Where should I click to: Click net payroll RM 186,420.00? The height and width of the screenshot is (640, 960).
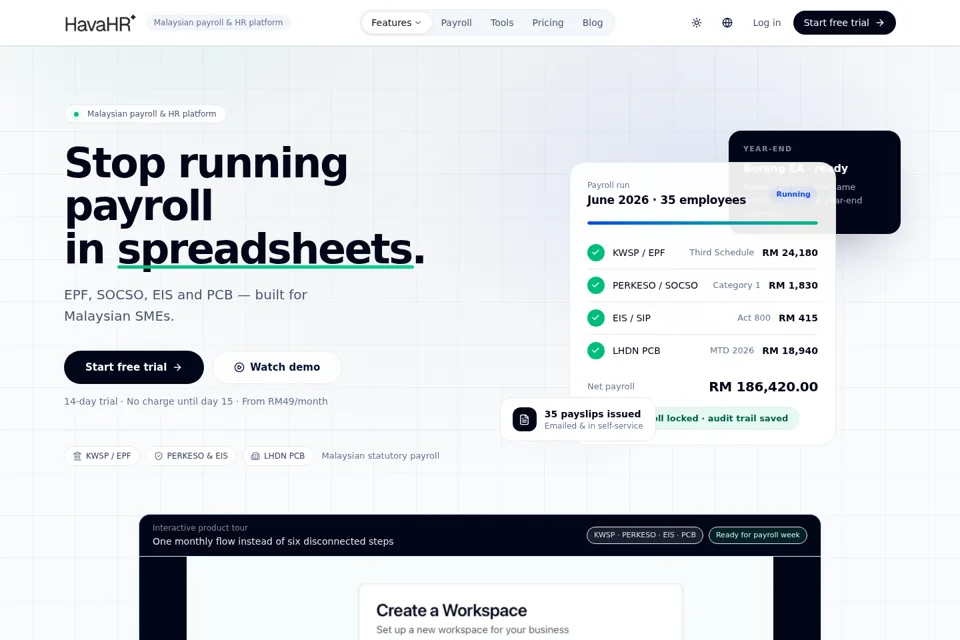(x=763, y=386)
